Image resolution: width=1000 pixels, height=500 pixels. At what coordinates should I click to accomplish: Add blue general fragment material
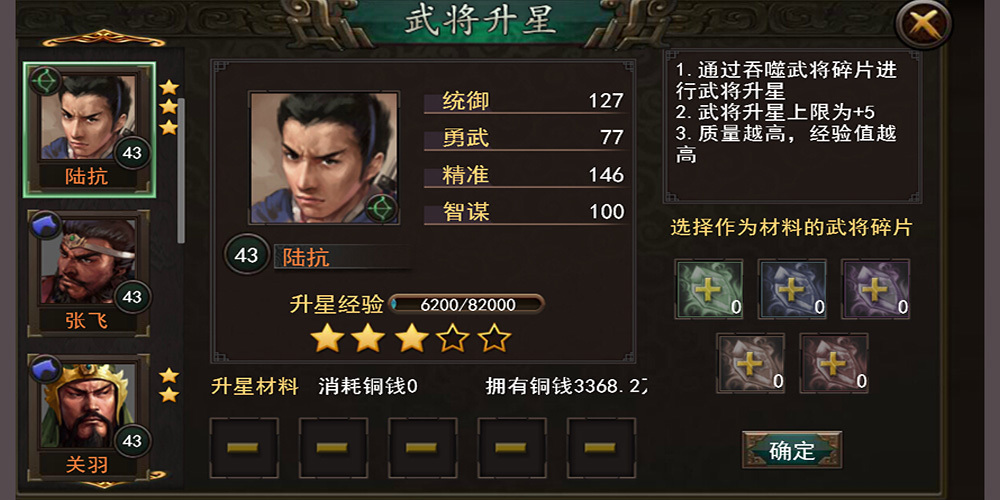(792, 289)
